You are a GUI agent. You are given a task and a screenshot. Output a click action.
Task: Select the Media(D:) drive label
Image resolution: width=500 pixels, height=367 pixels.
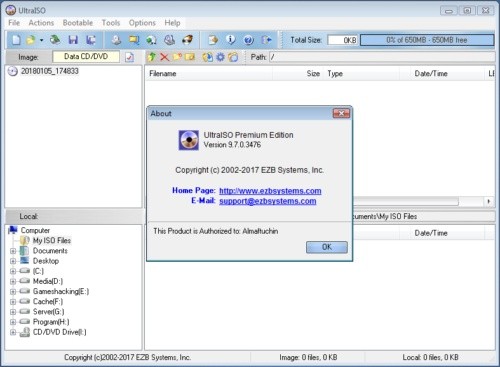tap(48, 281)
